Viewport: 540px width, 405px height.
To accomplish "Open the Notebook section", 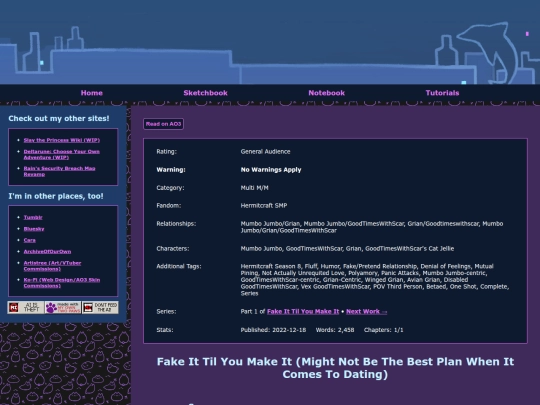I will [326, 93].
